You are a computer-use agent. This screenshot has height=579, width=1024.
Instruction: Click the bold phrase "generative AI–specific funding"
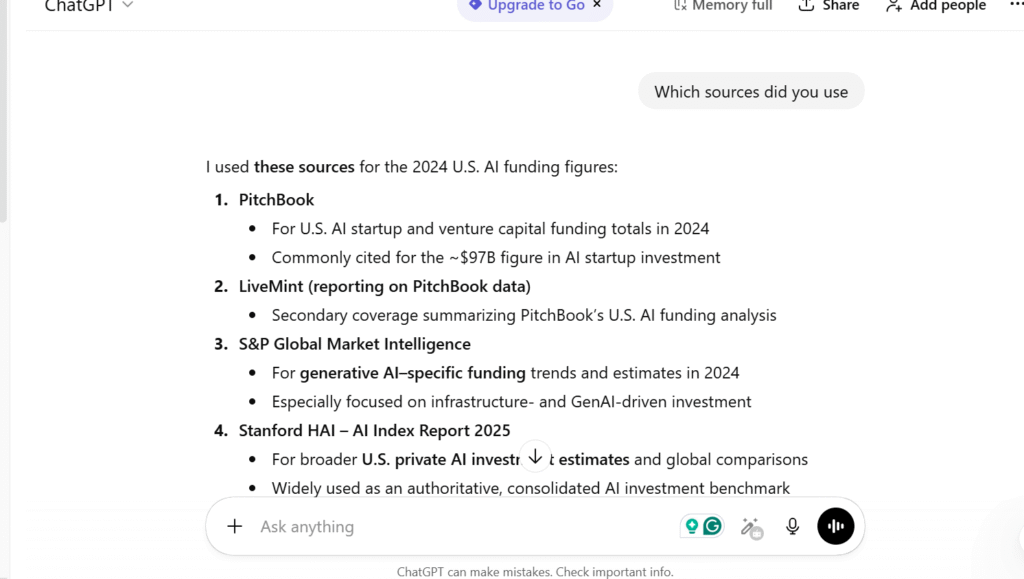click(x=413, y=373)
